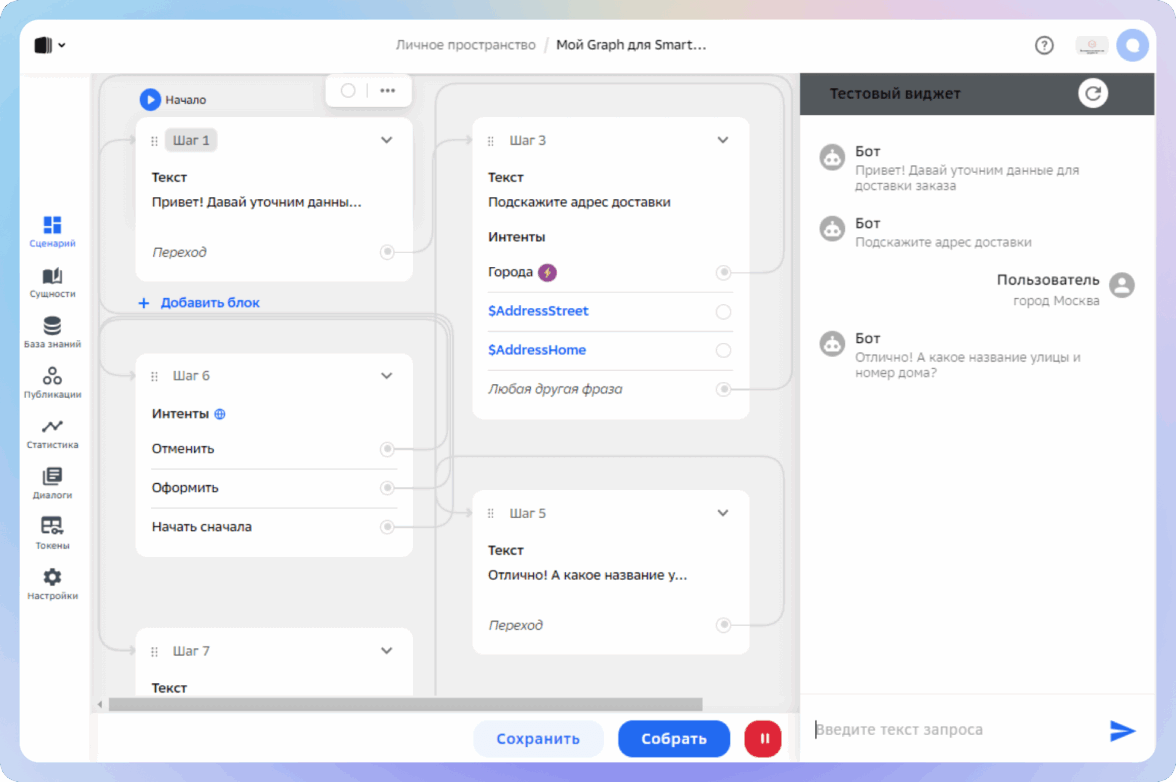The image size is (1176, 782).
Task: Open dropdown arrow next to app logo
Action: (62, 45)
